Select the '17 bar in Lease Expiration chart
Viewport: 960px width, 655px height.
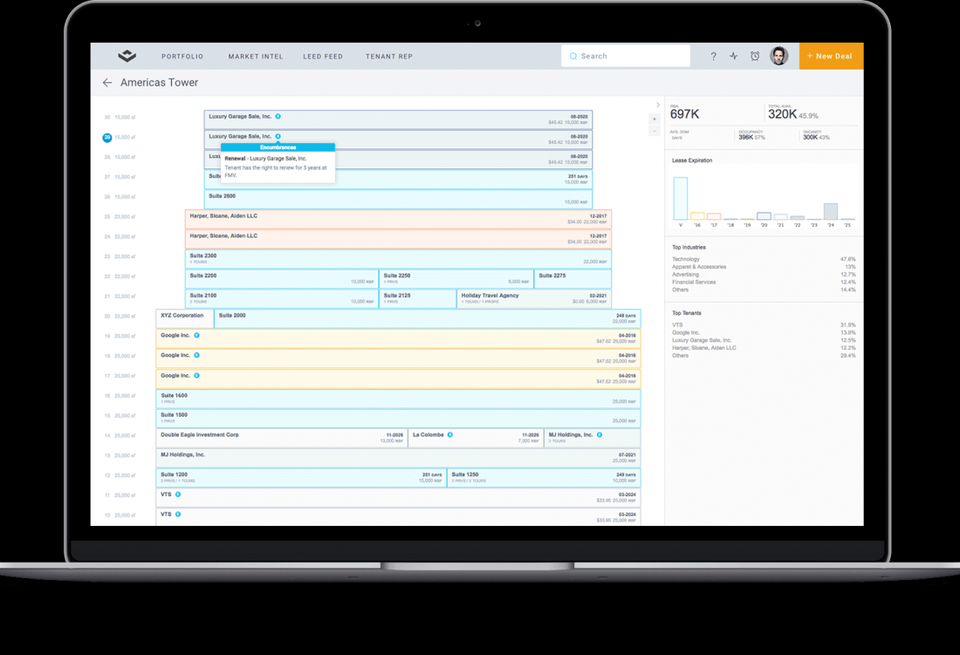pyautogui.click(x=713, y=217)
